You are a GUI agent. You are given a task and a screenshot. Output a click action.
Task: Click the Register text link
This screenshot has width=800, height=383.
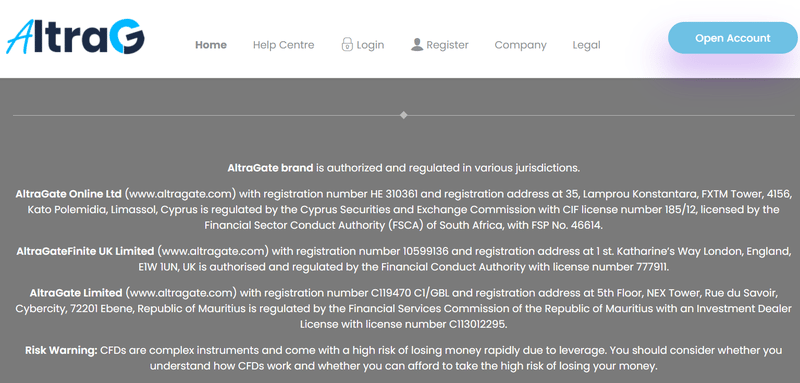tap(447, 45)
